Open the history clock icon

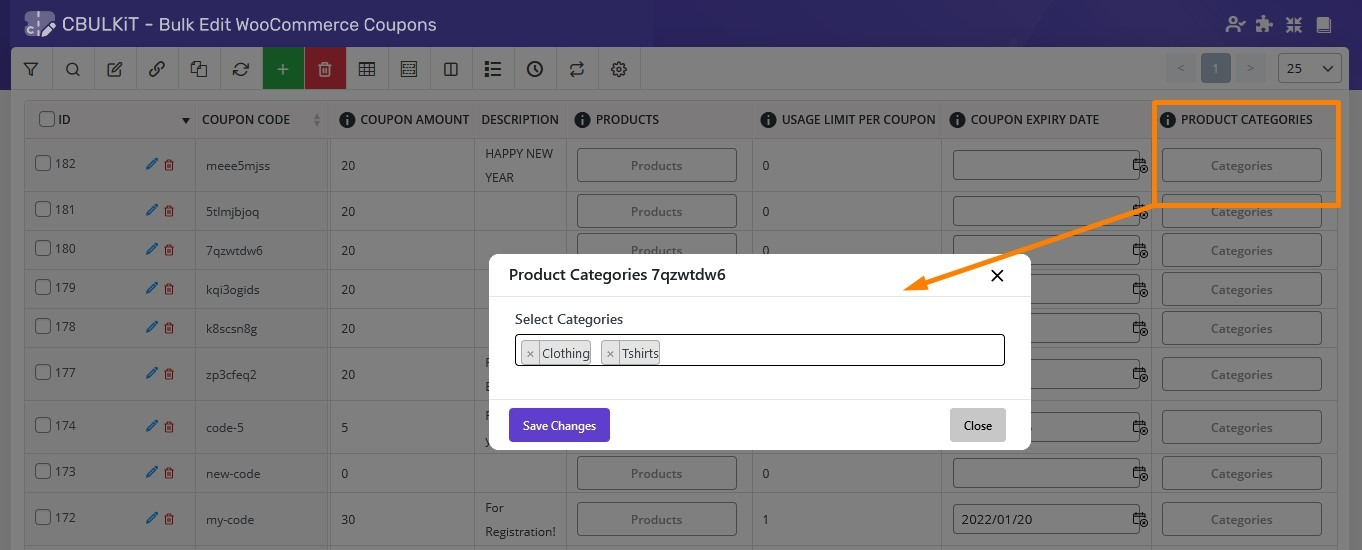click(535, 69)
